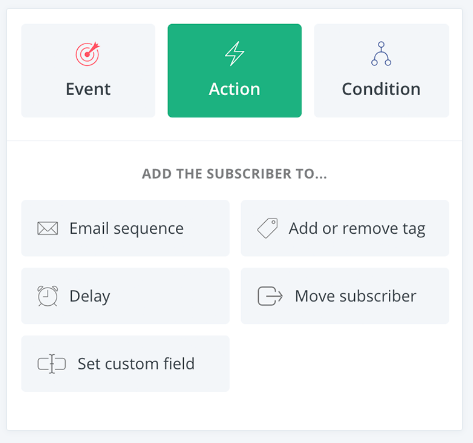473x443 pixels.
Task: Choose Set custom field action
Action: tap(125, 364)
